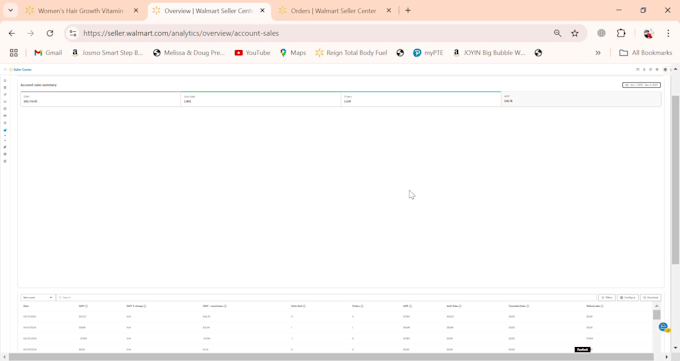Open the myPTE bookmark

(x=428, y=53)
